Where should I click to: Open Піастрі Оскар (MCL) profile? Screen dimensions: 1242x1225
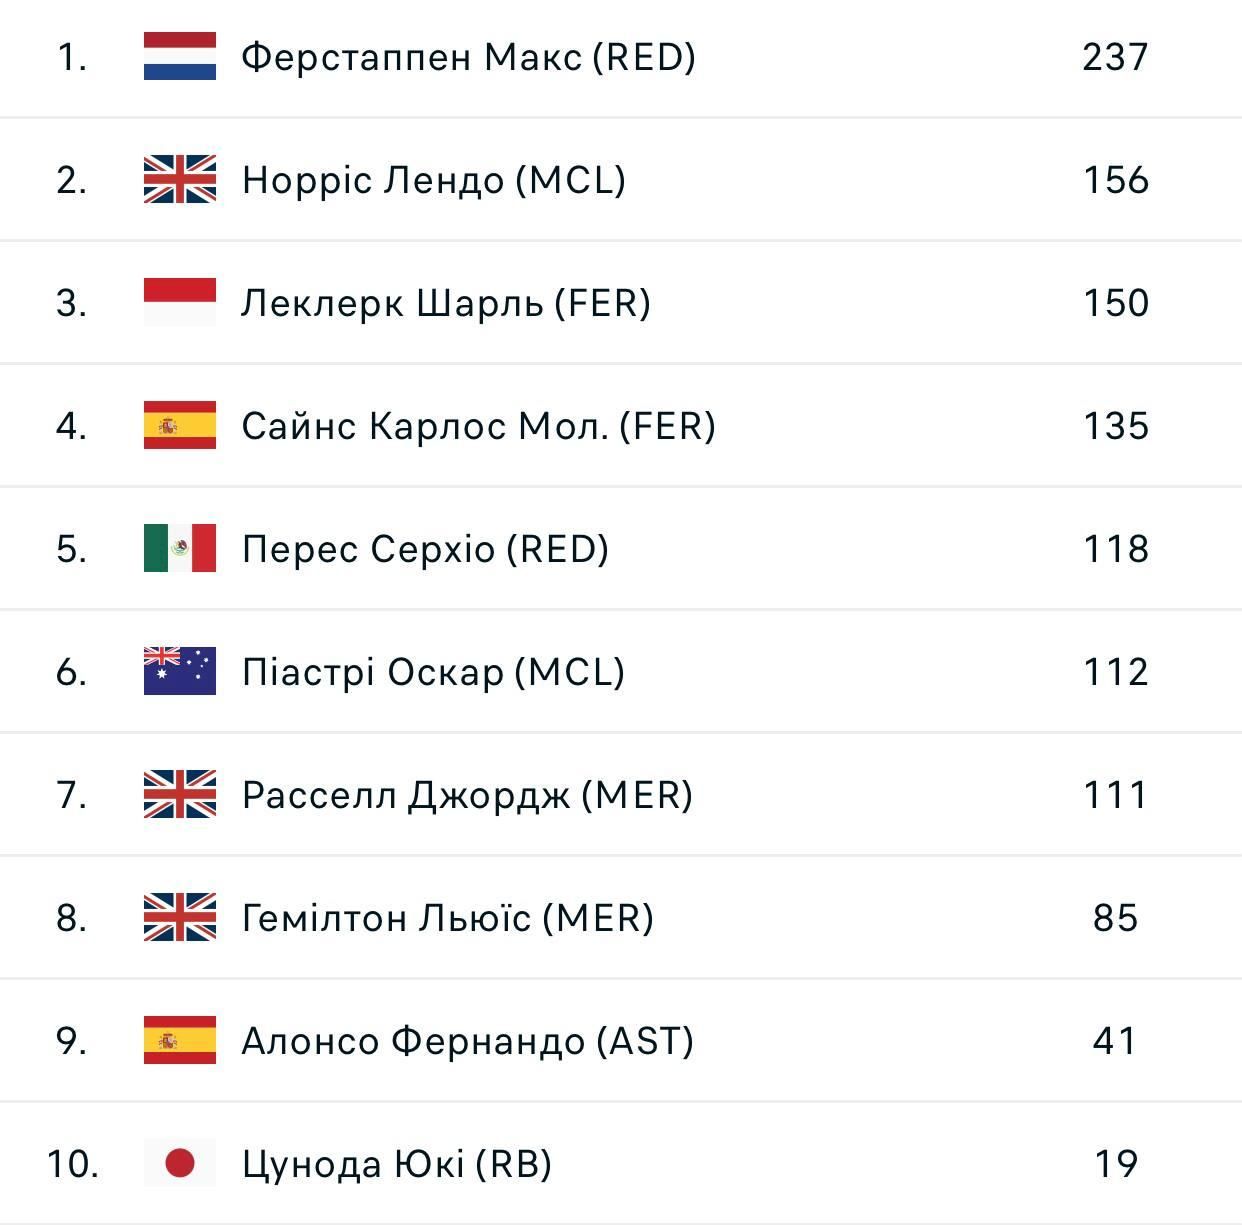point(433,672)
